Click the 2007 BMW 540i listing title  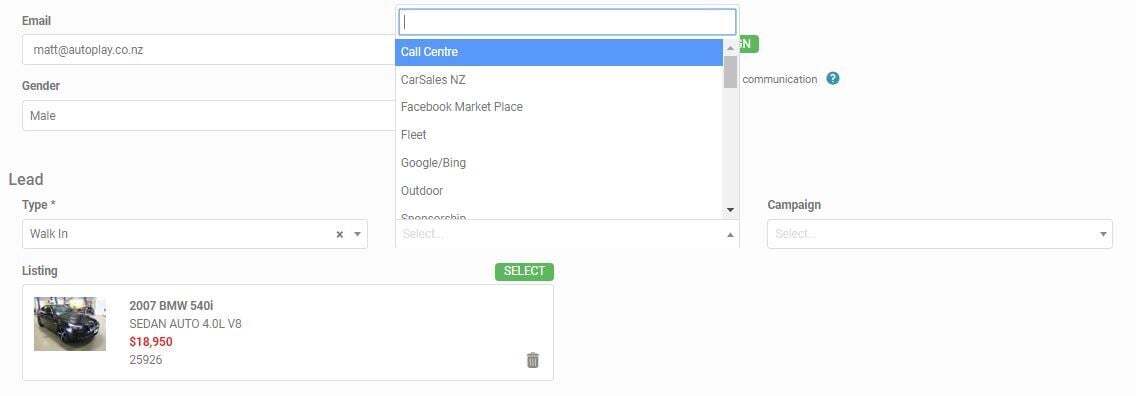pos(171,306)
